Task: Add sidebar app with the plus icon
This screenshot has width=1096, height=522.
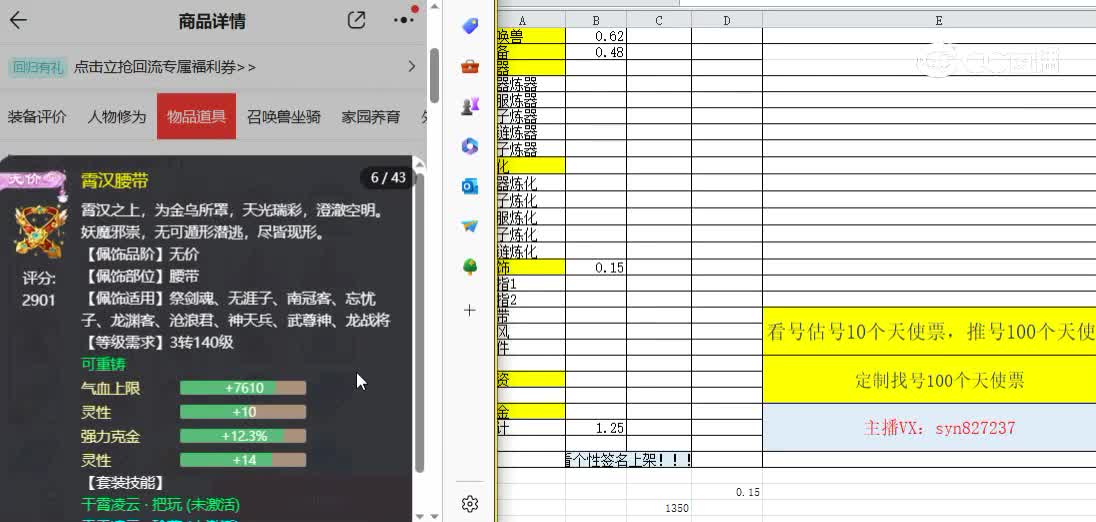Action: [x=470, y=310]
